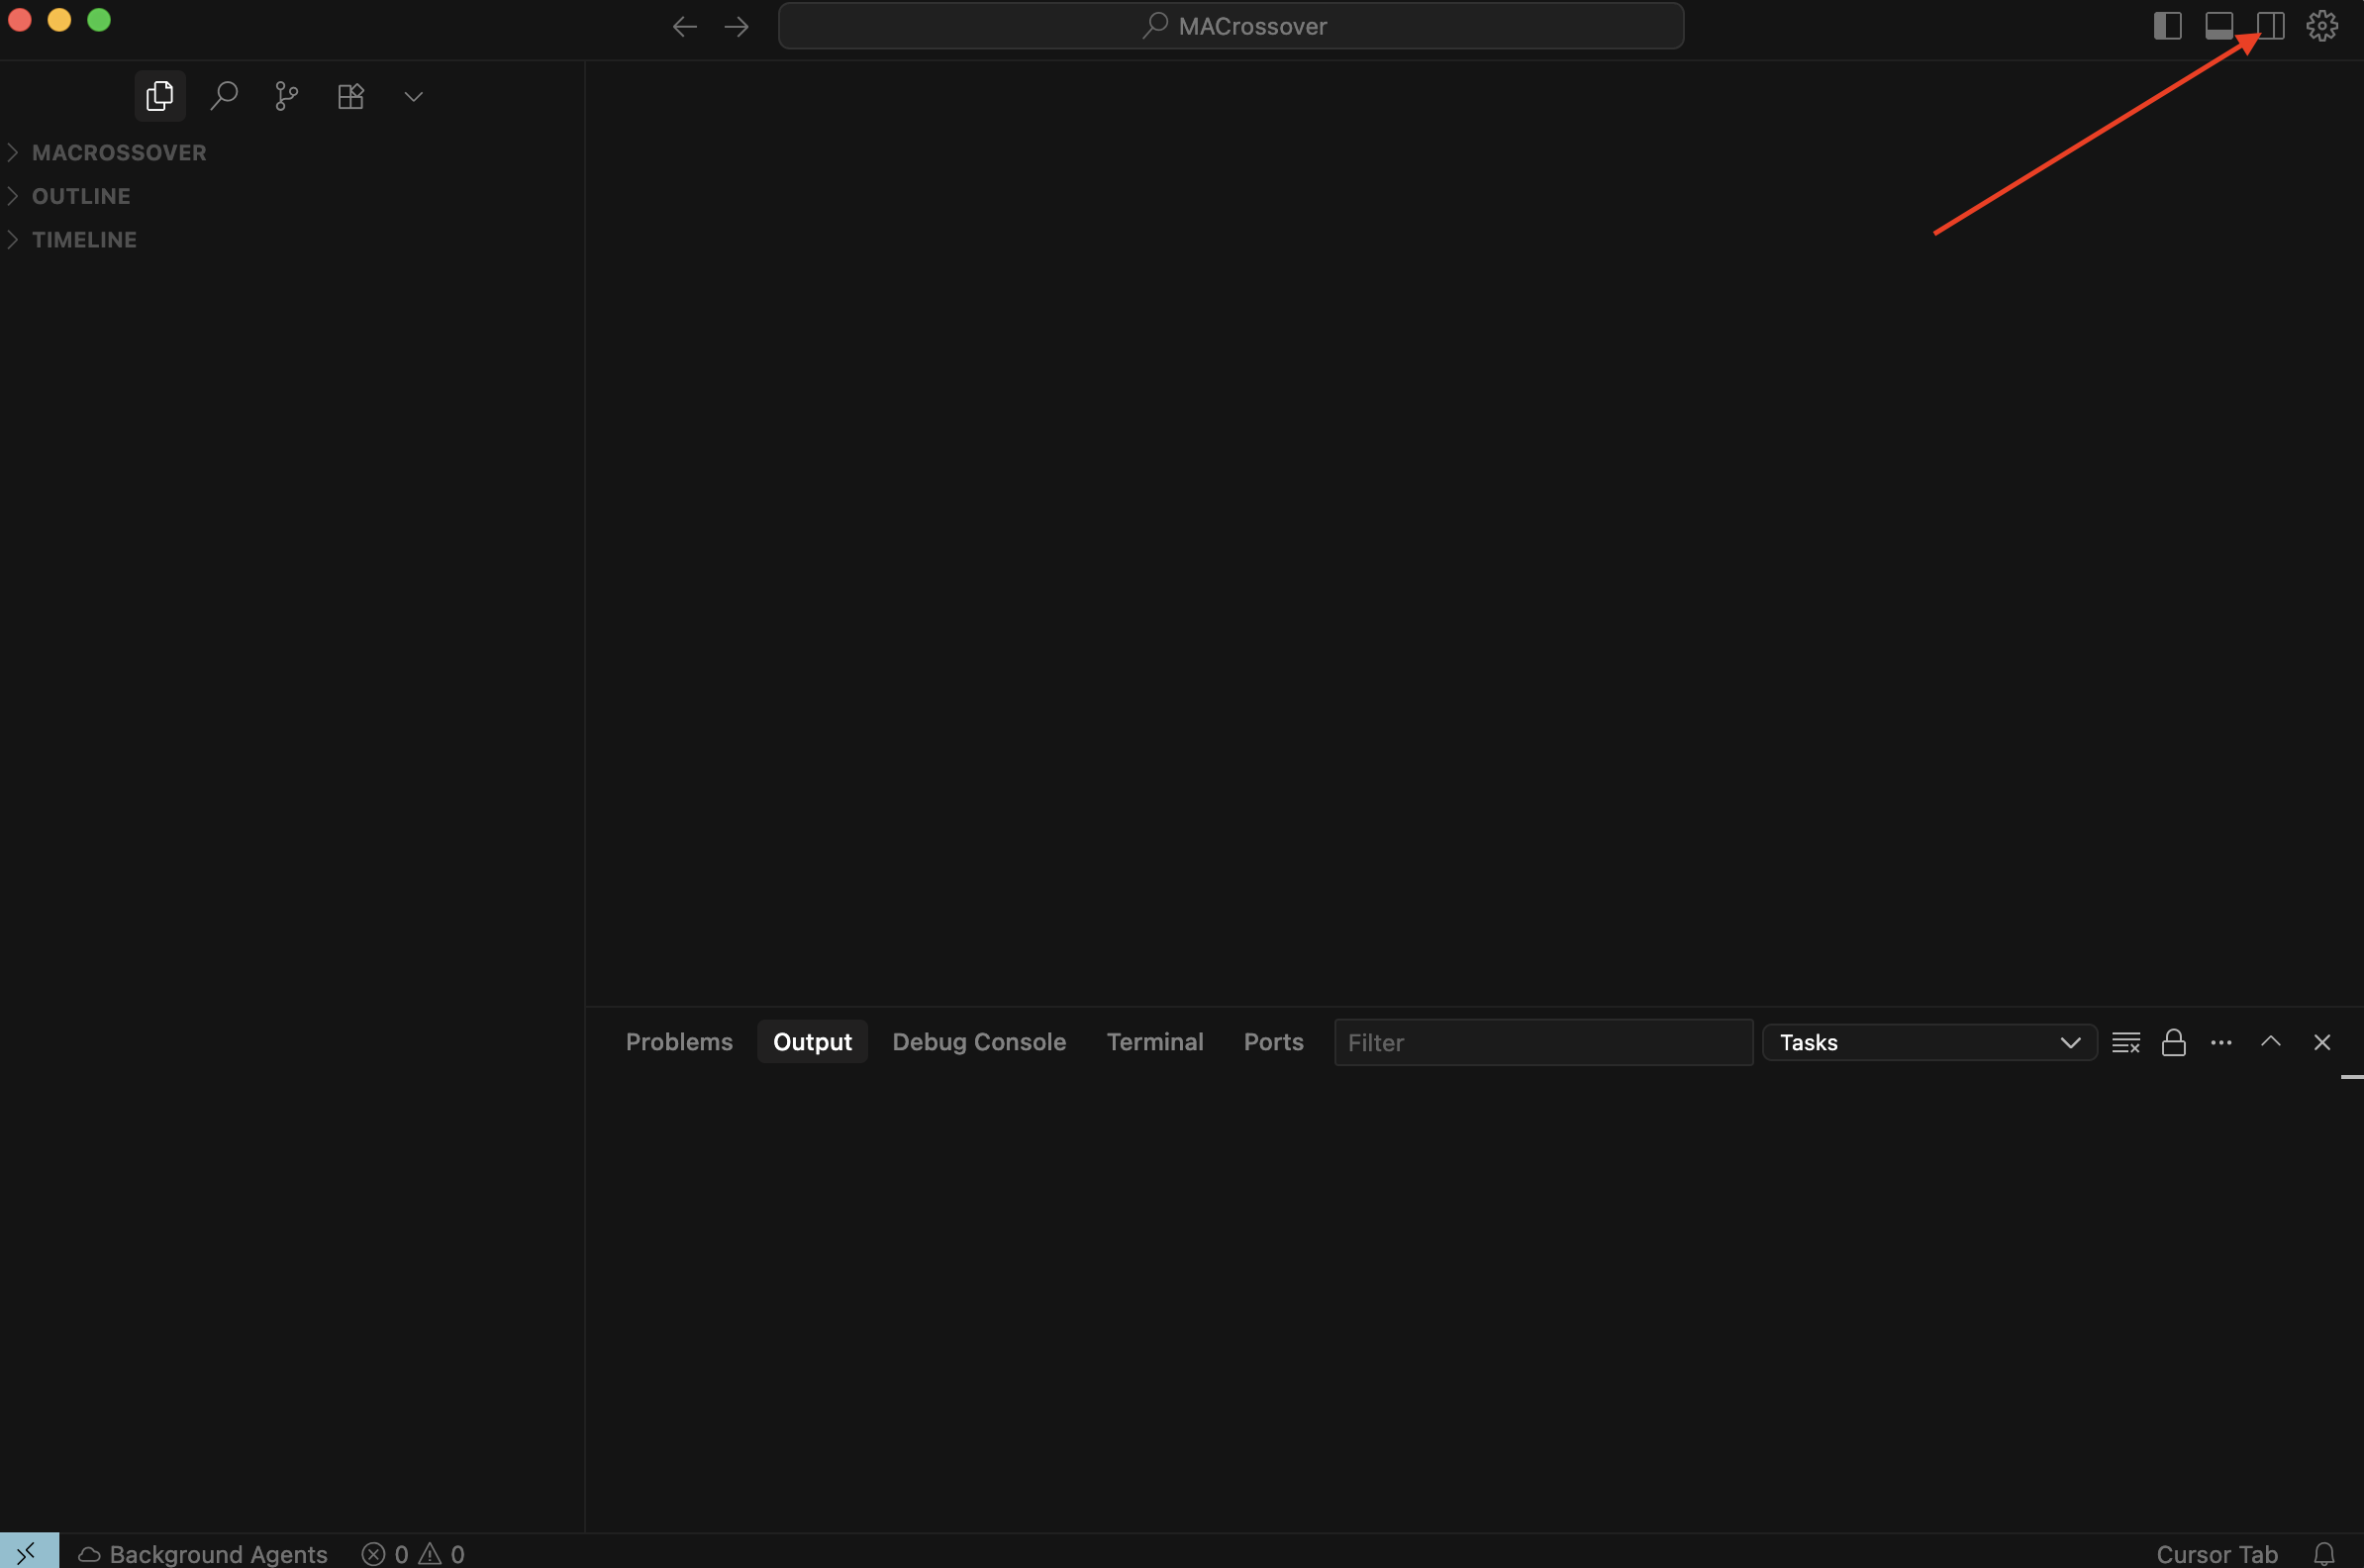The height and width of the screenshot is (1568, 2364).
Task: Toggle the secondary right sidebar
Action: click(x=2270, y=26)
